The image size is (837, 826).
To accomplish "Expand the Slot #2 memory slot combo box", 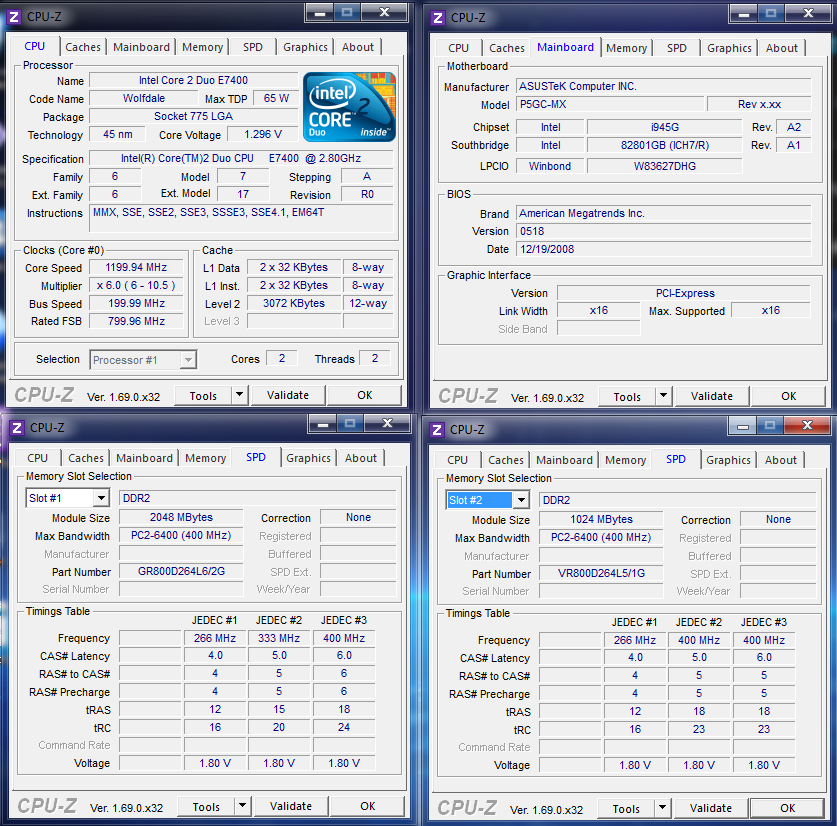I will pos(521,500).
